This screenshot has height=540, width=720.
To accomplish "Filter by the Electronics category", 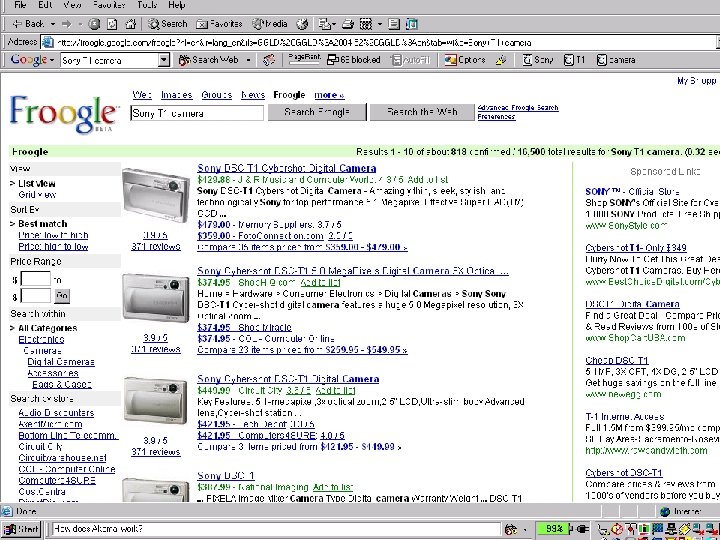I will click(x=41, y=339).
